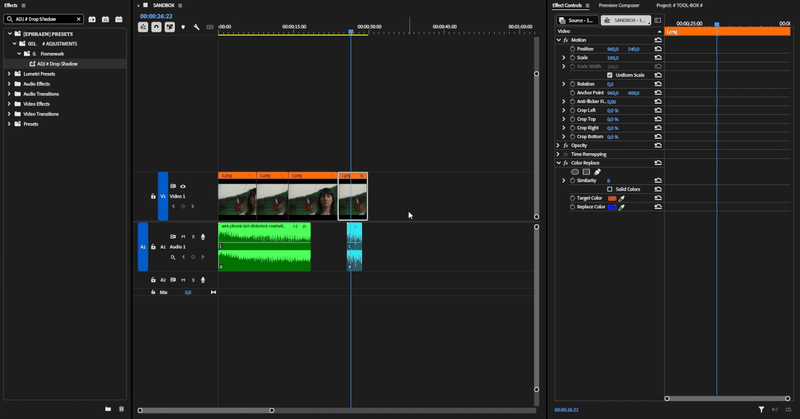The width and height of the screenshot is (800, 419).
Task: Uncheck the Uniform Scale checkbox
Action: point(610,75)
